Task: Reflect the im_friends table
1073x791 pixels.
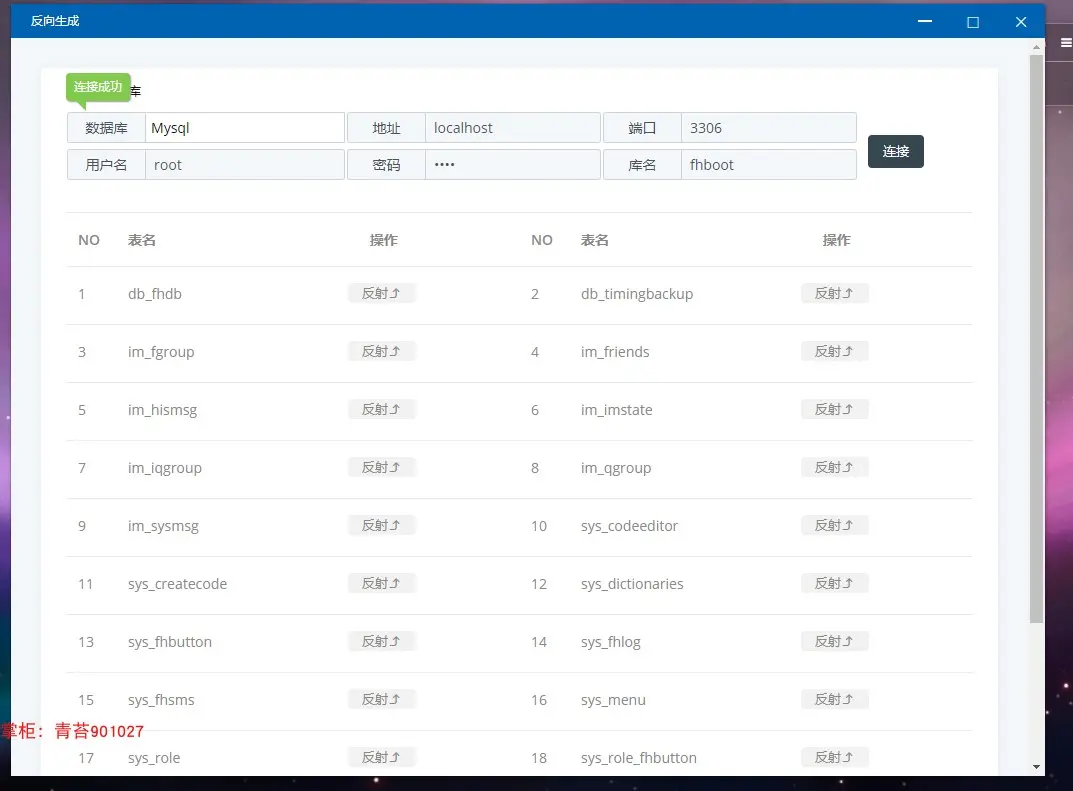Action: click(834, 352)
